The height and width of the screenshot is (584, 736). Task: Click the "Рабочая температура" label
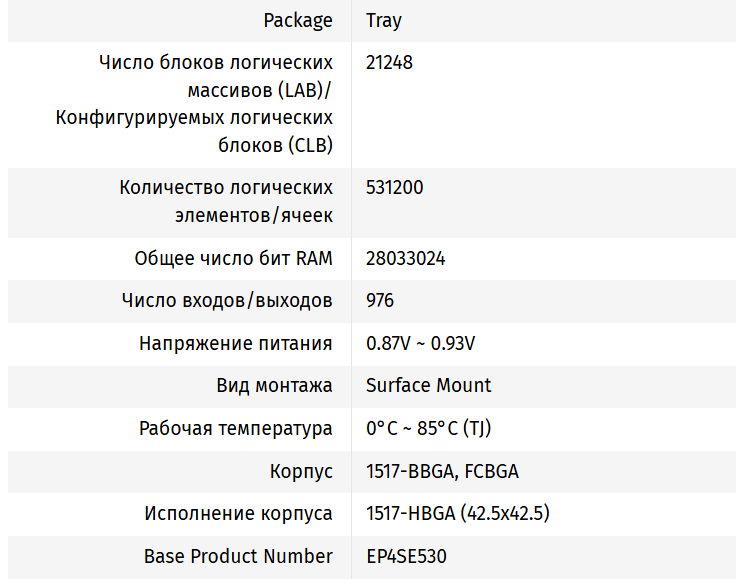click(236, 428)
